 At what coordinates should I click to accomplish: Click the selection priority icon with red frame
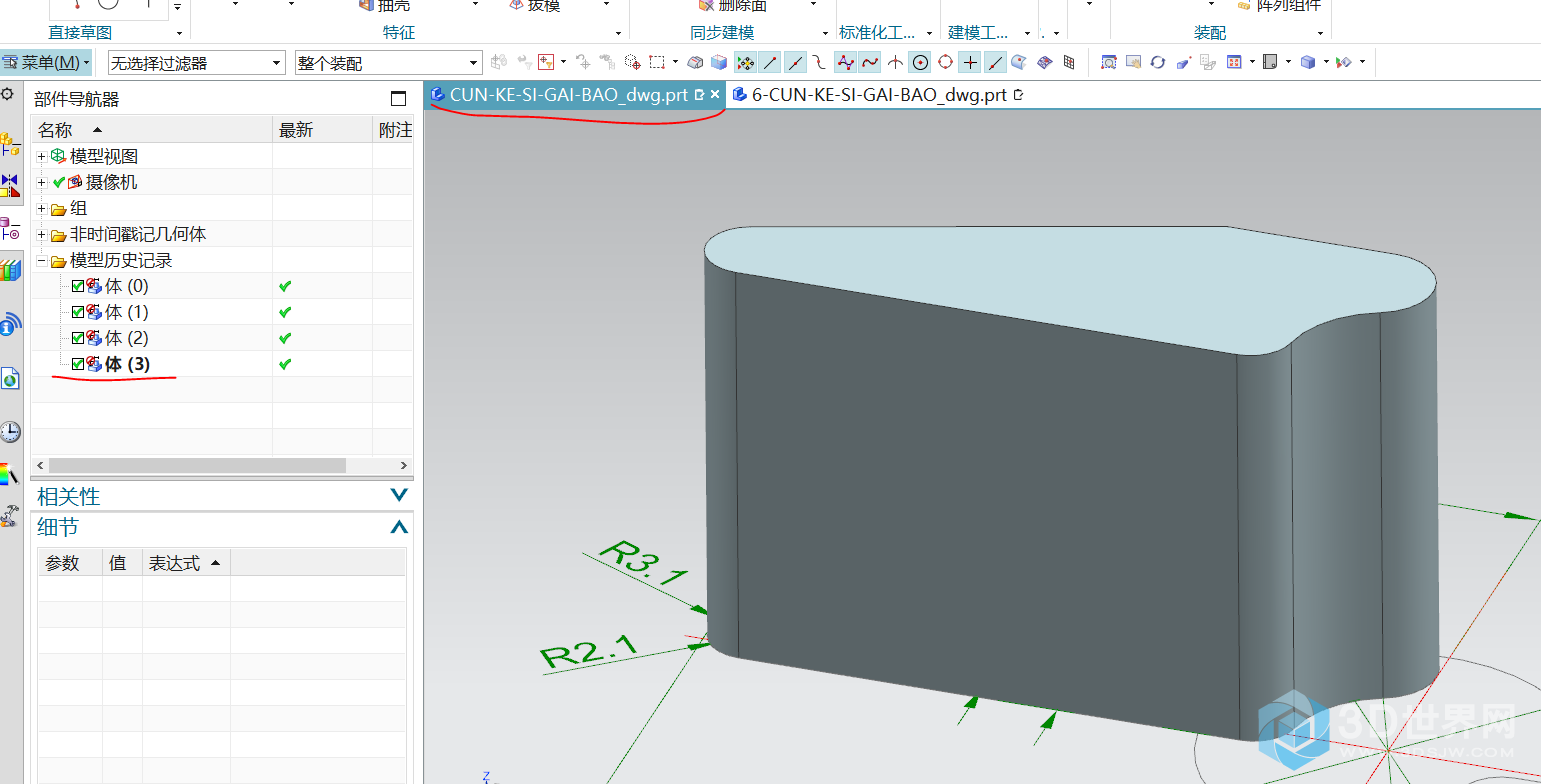[546, 62]
